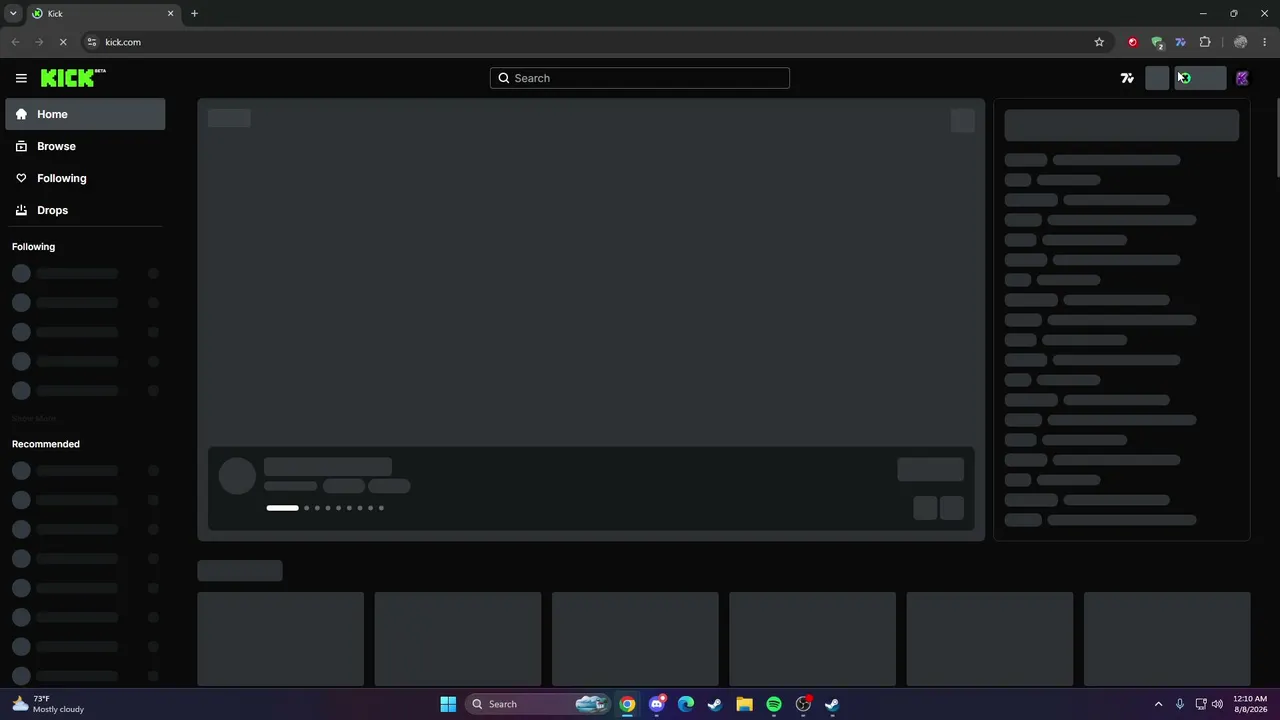
Task: Open the 7TV extension in Chrome toolbar
Action: [x=1181, y=42]
